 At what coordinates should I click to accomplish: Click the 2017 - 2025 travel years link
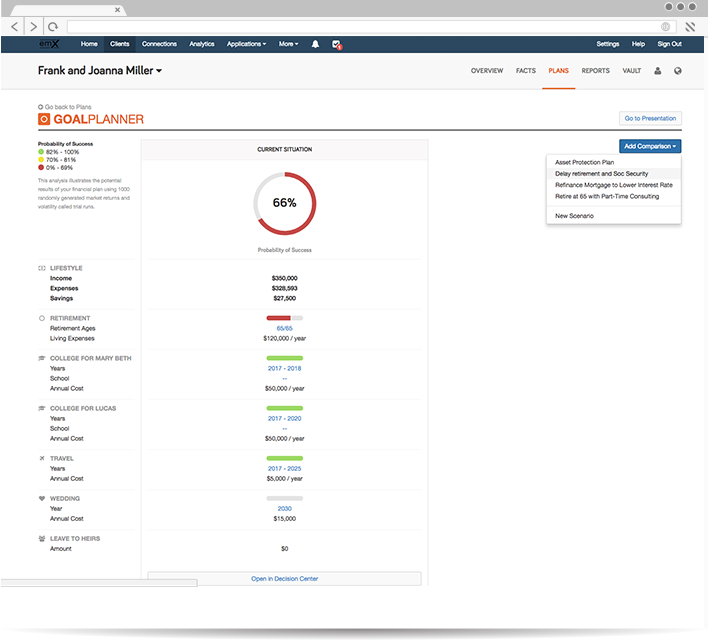(x=284, y=469)
